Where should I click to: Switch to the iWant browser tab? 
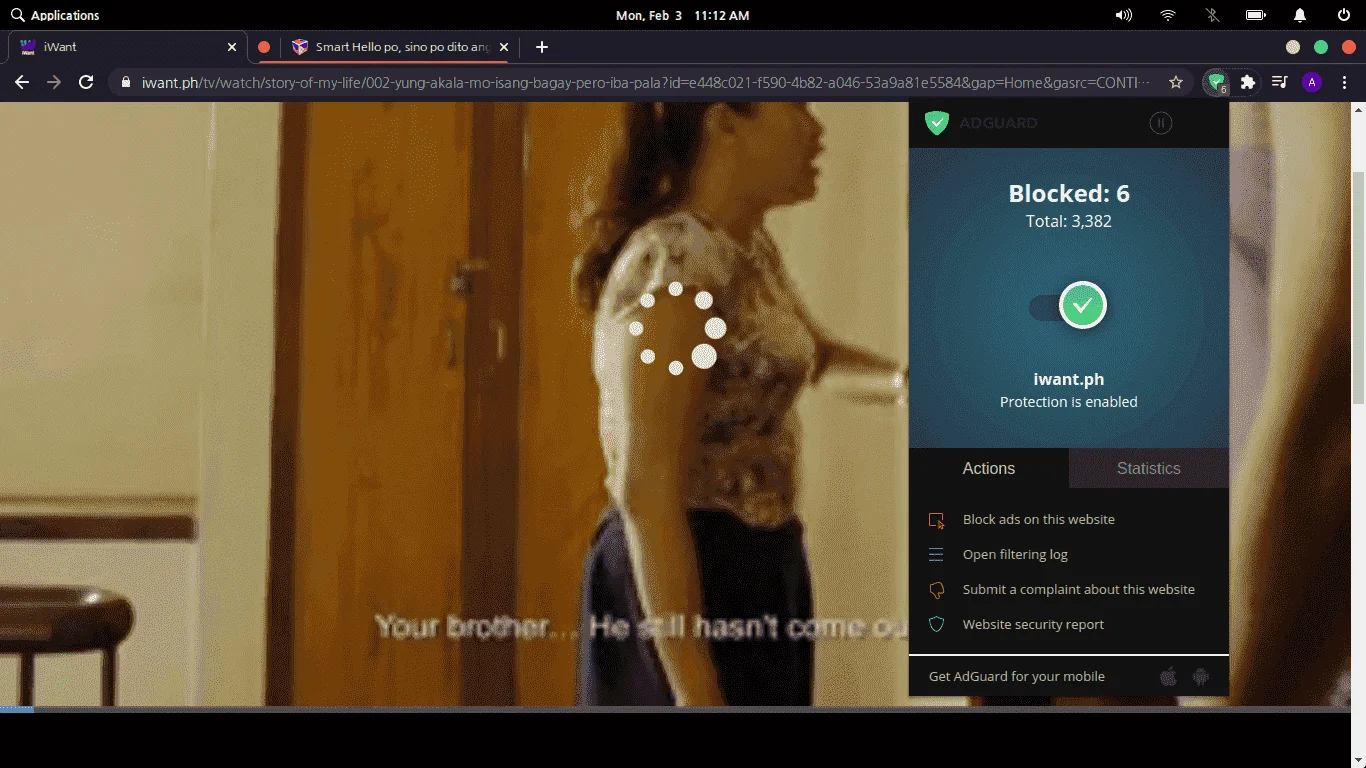pyautogui.click(x=128, y=47)
